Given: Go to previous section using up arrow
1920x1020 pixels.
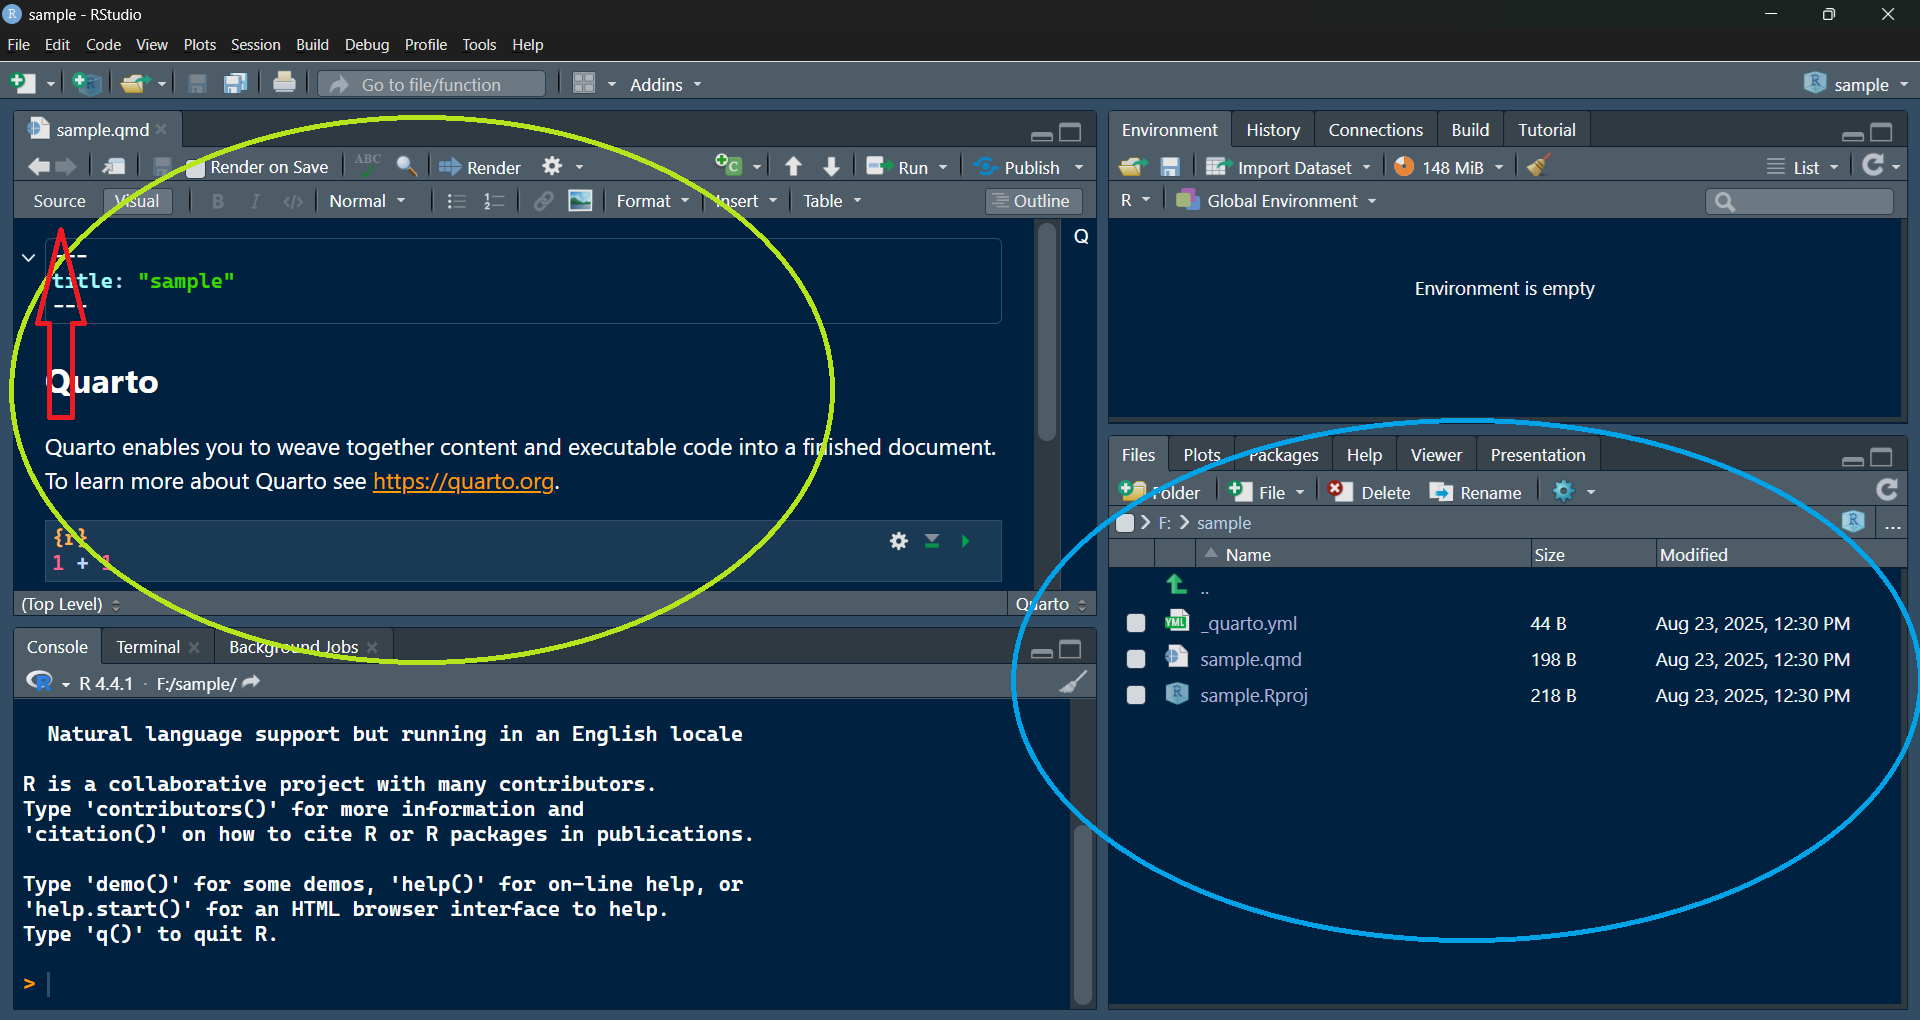Looking at the screenshot, I should 793,166.
